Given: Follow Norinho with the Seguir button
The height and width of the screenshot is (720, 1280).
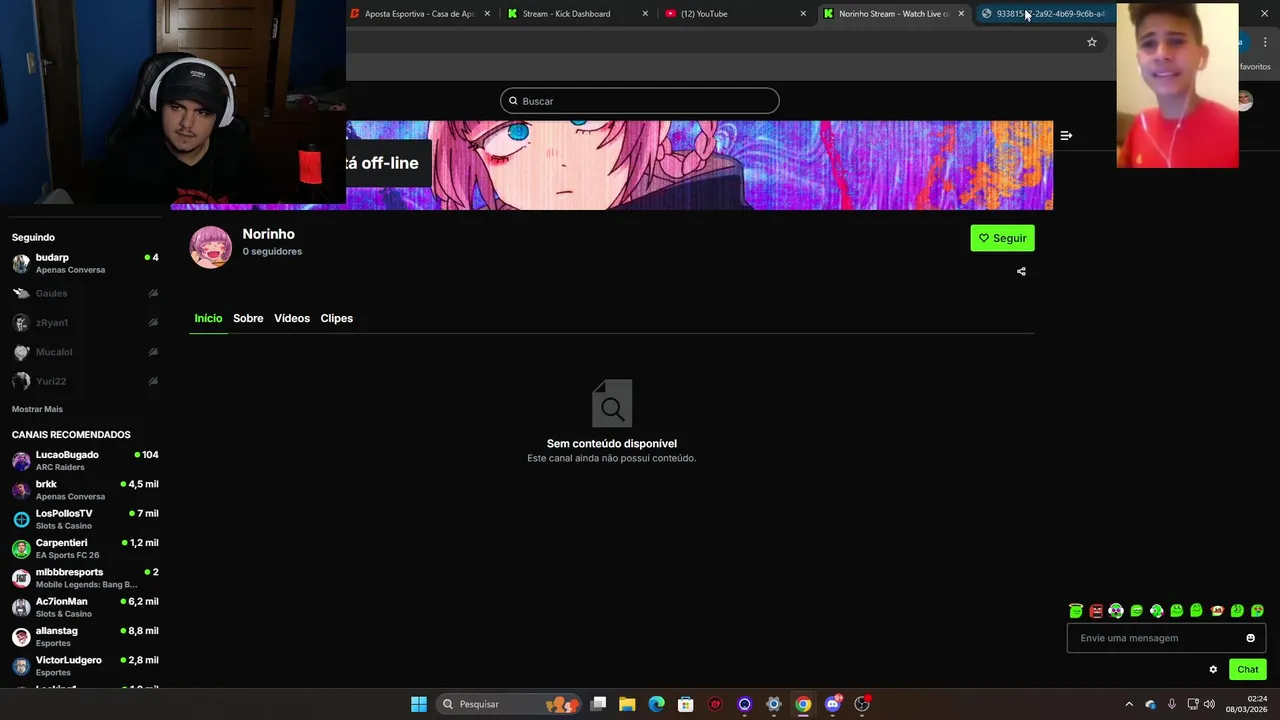Looking at the screenshot, I should coord(1002,238).
